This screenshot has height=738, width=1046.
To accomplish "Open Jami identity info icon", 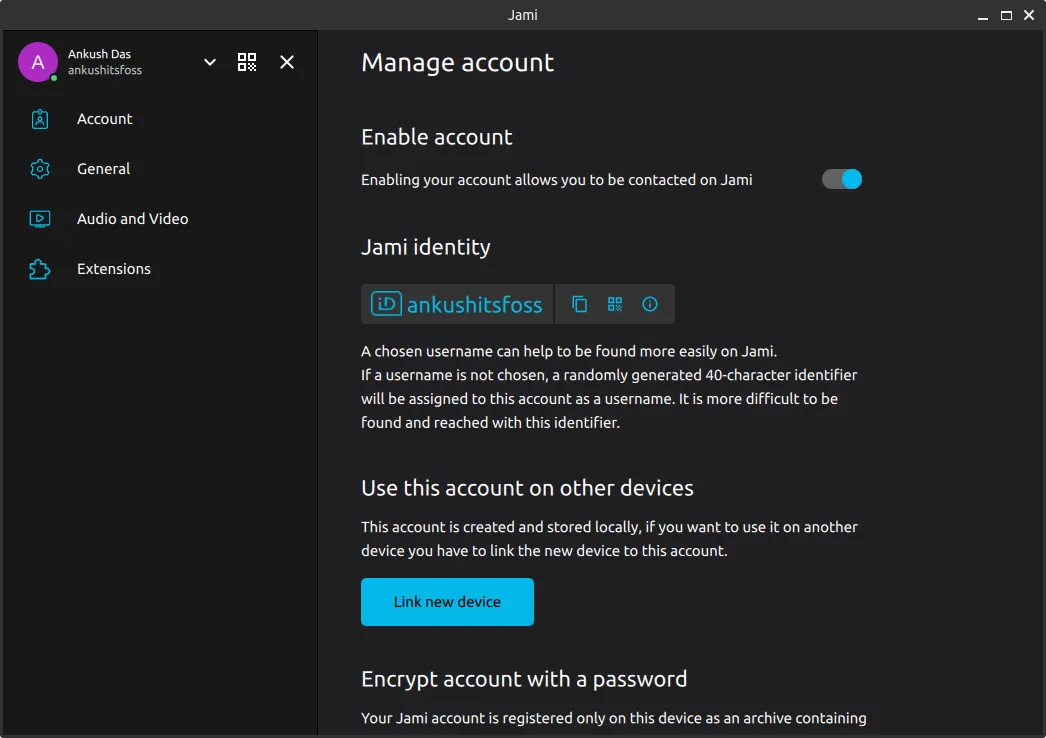I will point(650,304).
